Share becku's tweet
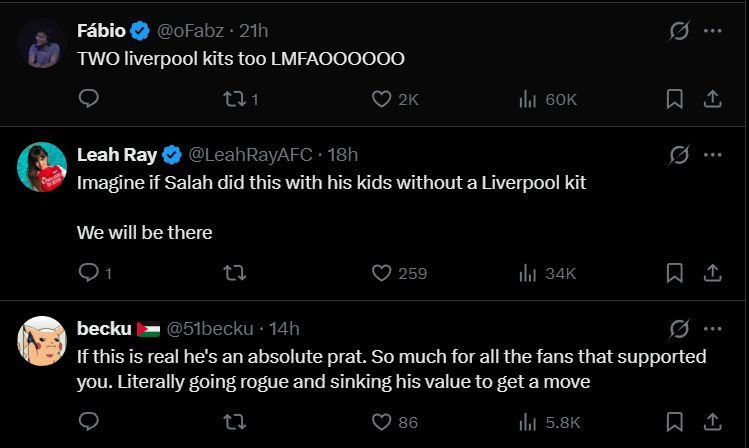Screen dimensions: 749x448 point(712,422)
